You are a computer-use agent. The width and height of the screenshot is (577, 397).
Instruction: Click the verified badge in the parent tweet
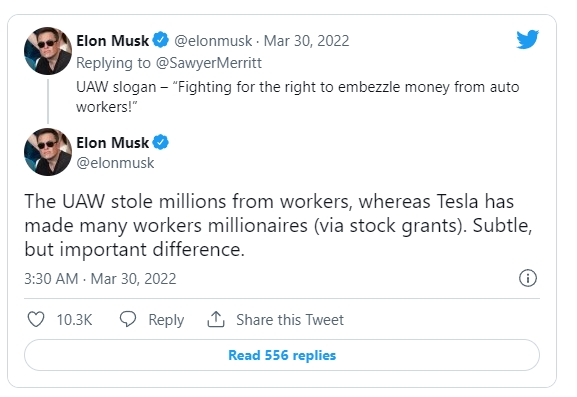(160, 40)
